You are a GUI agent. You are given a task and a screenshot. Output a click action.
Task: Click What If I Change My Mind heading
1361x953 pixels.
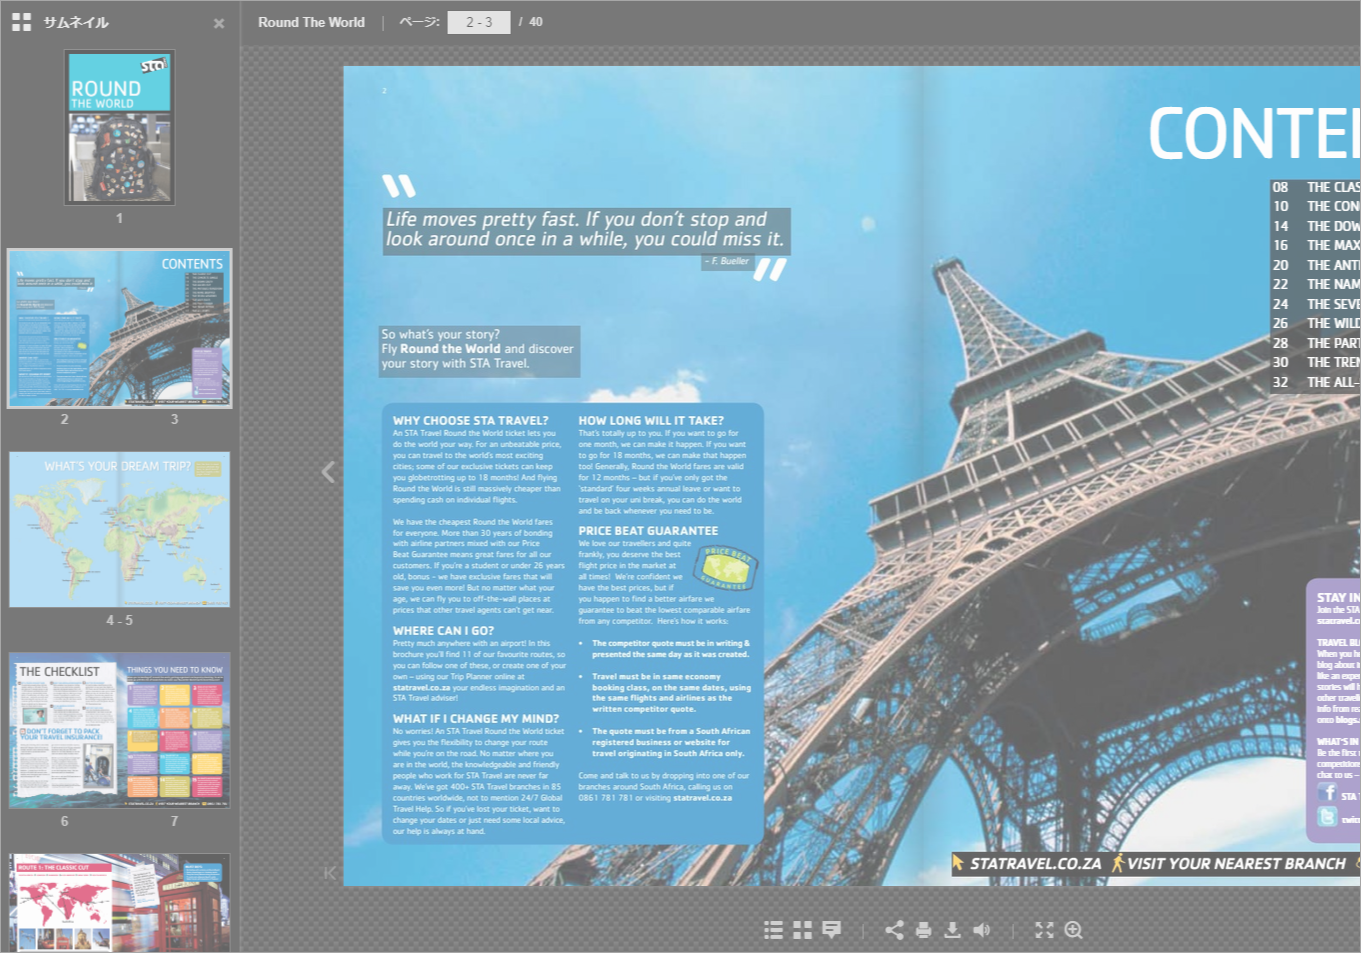tap(476, 719)
